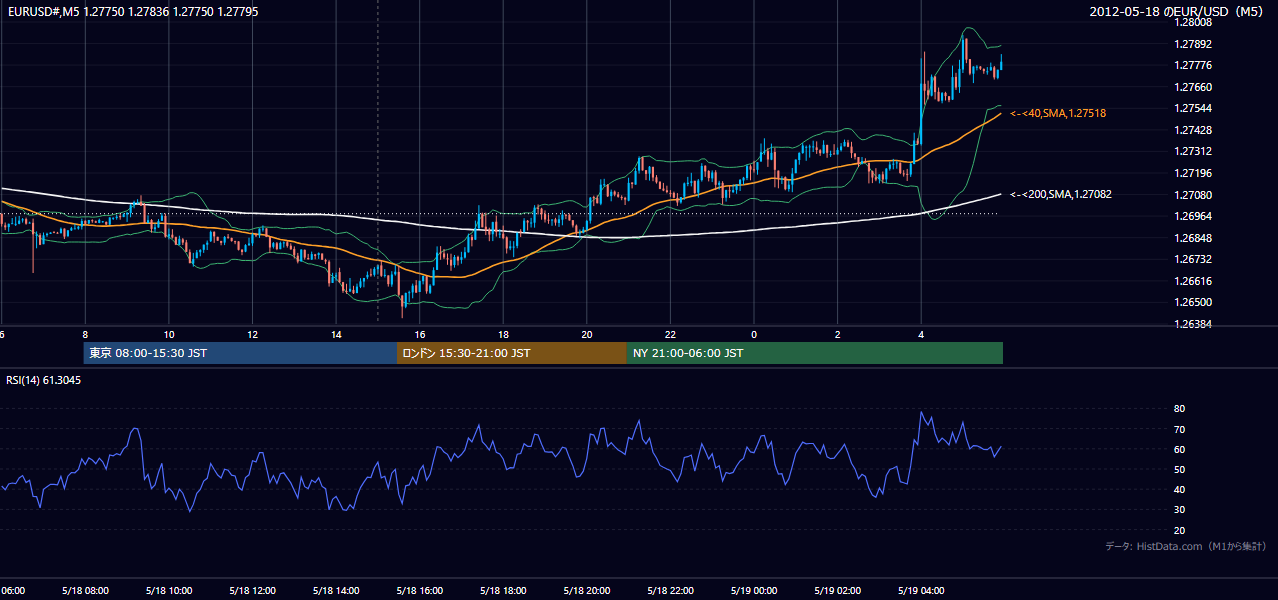Click hour label 2 under price chart
This screenshot has height=600, width=1278.
pyautogui.click(x=838, y=334)
